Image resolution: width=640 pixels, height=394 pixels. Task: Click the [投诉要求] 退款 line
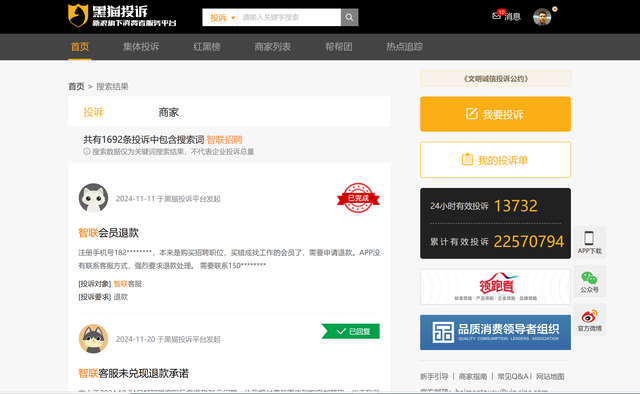pos(103,297)
